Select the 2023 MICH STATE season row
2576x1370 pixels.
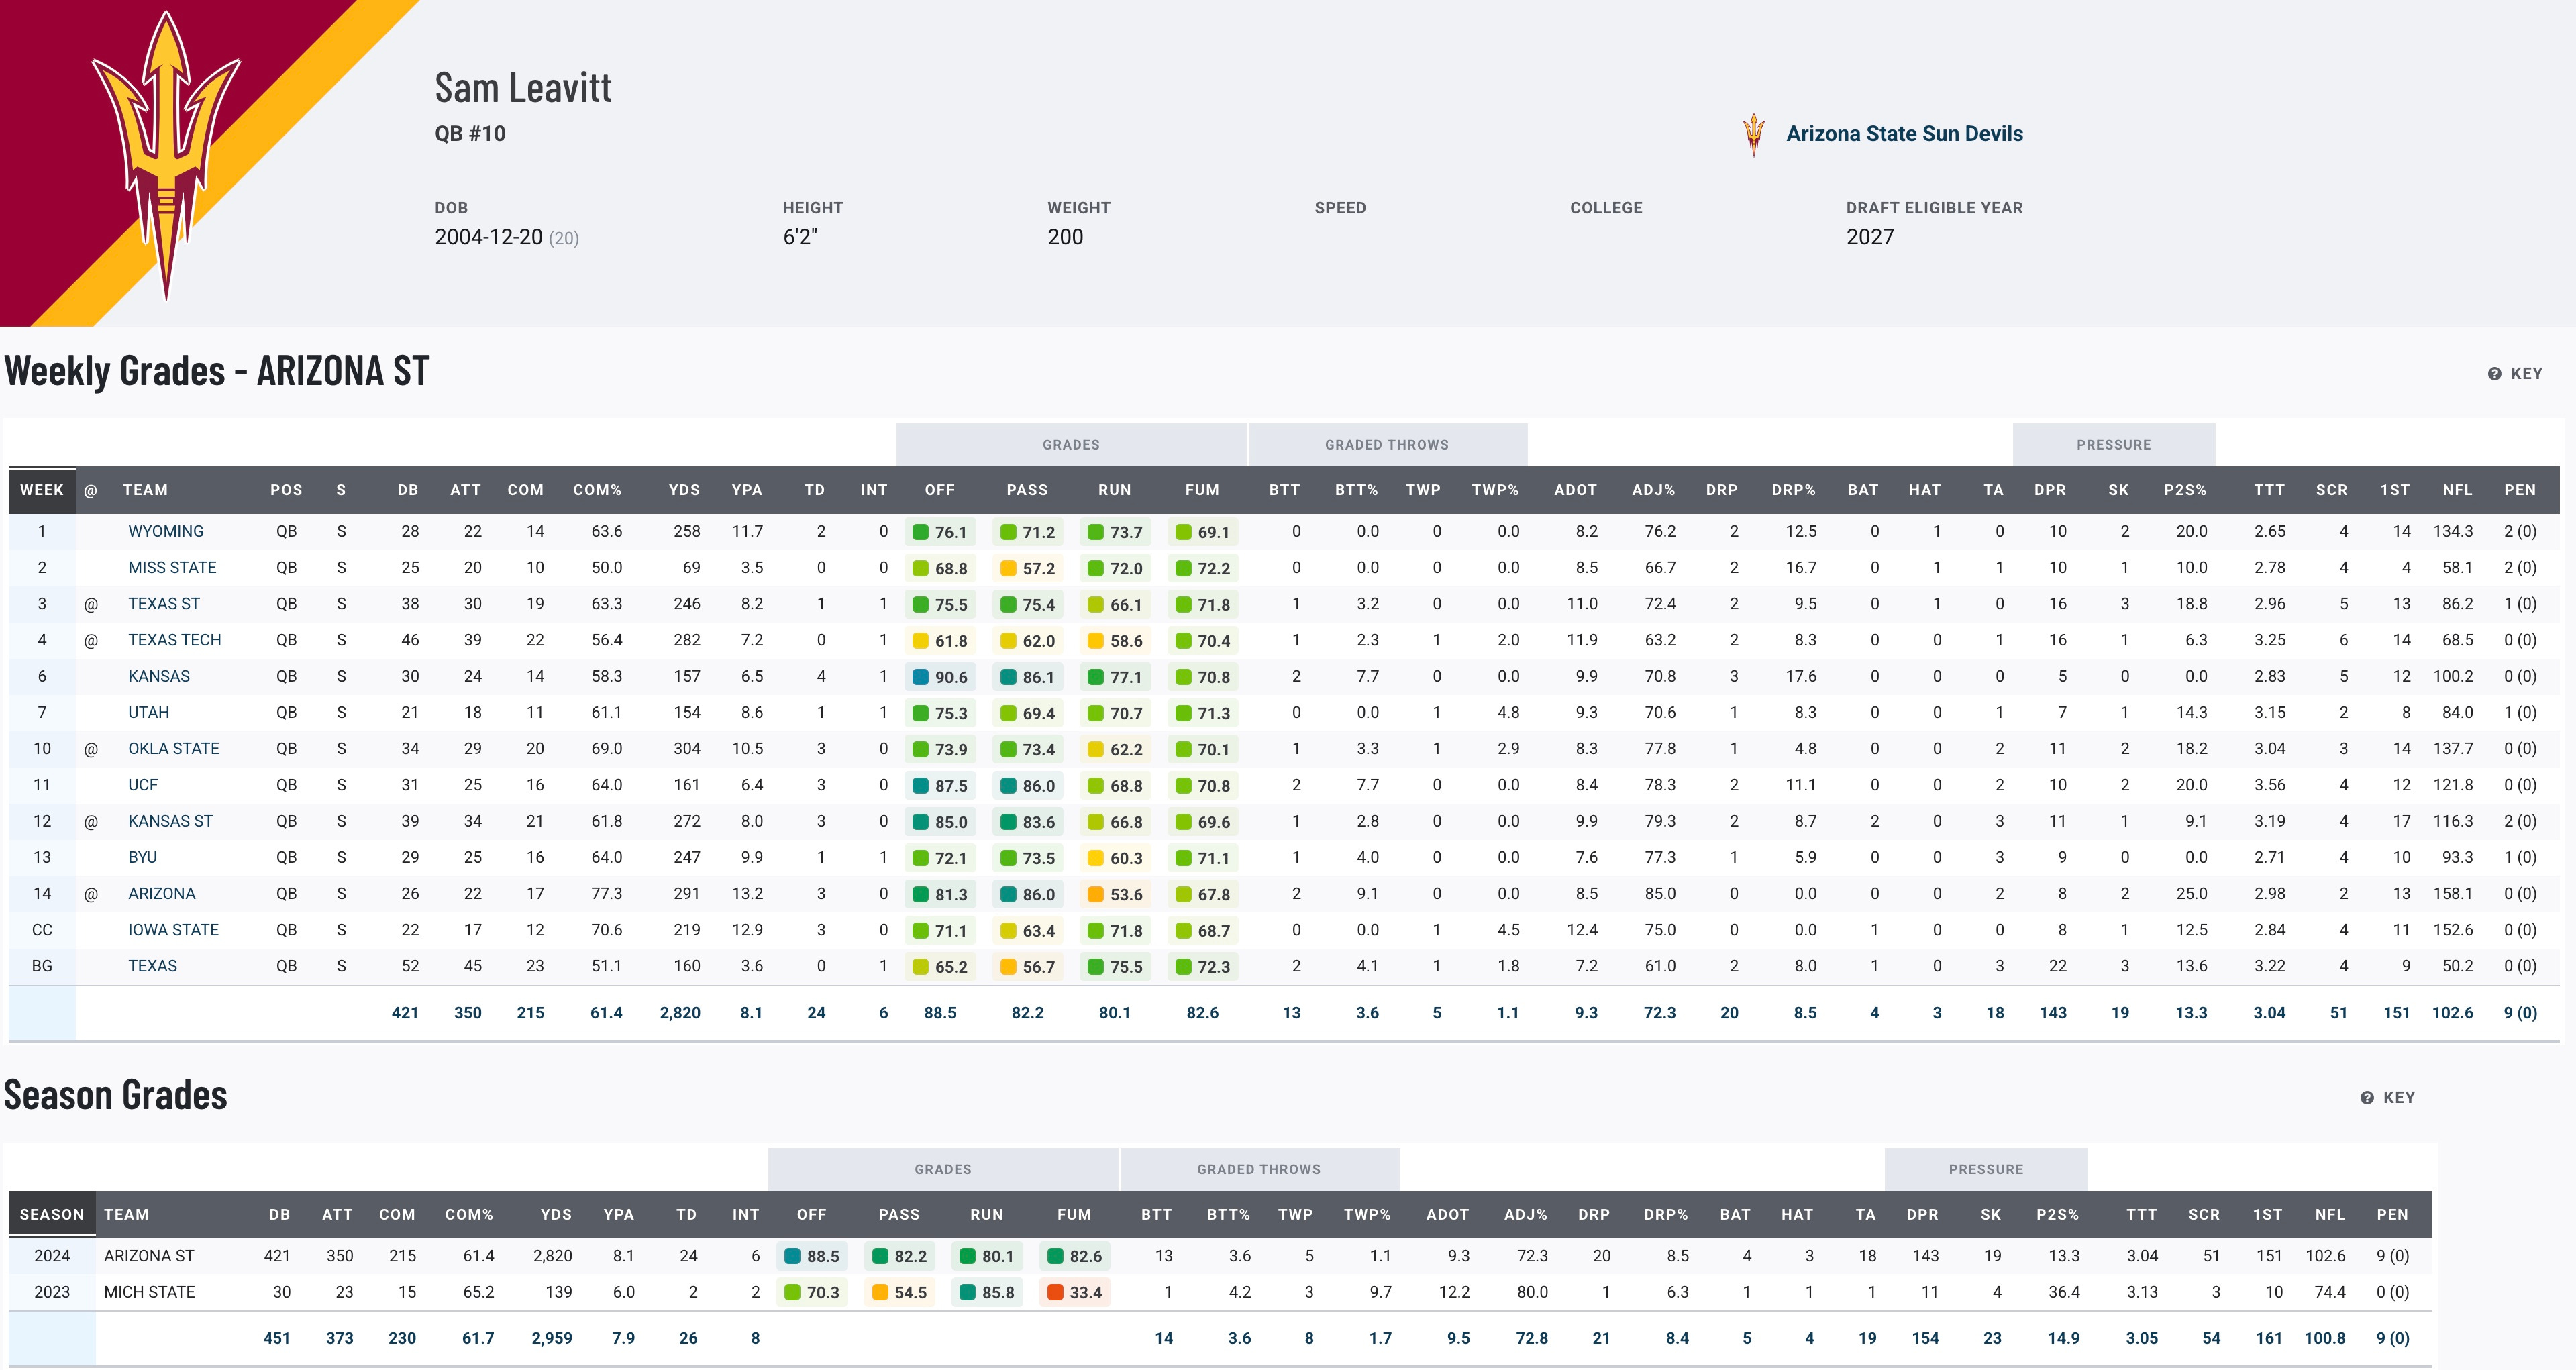tap(1220, 1292)
